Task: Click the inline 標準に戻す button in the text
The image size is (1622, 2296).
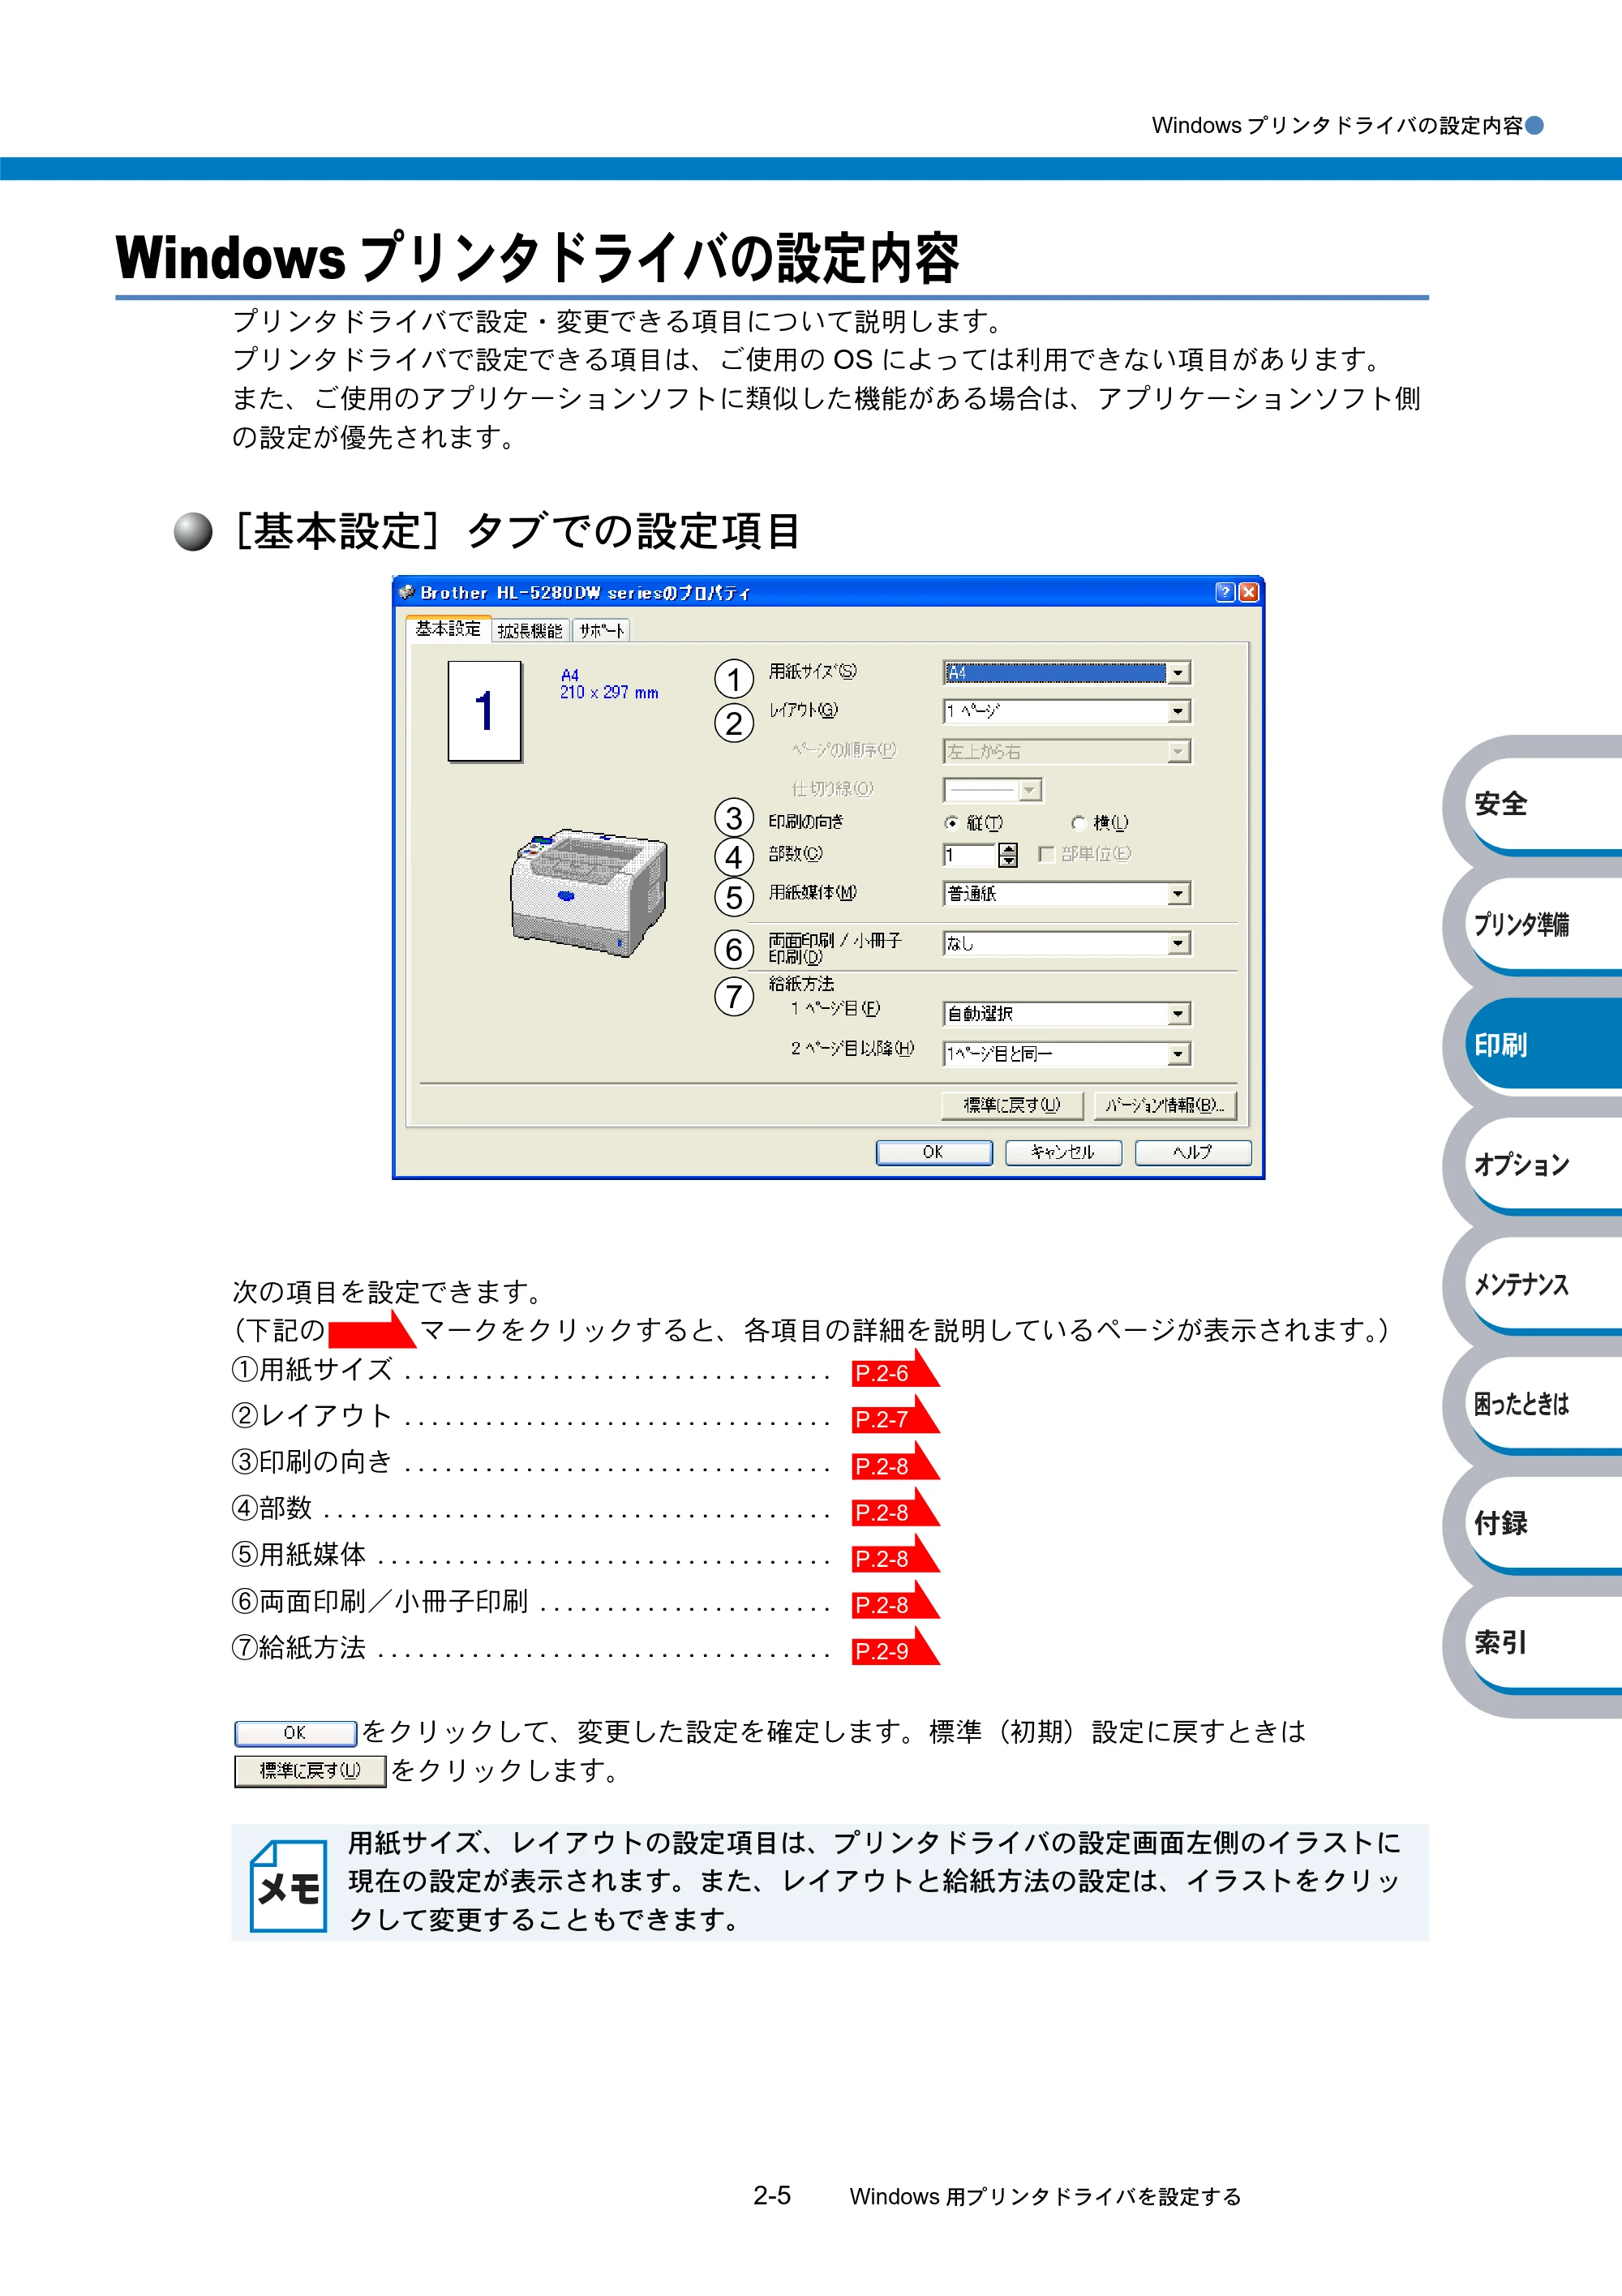Action: (310, 1771)
